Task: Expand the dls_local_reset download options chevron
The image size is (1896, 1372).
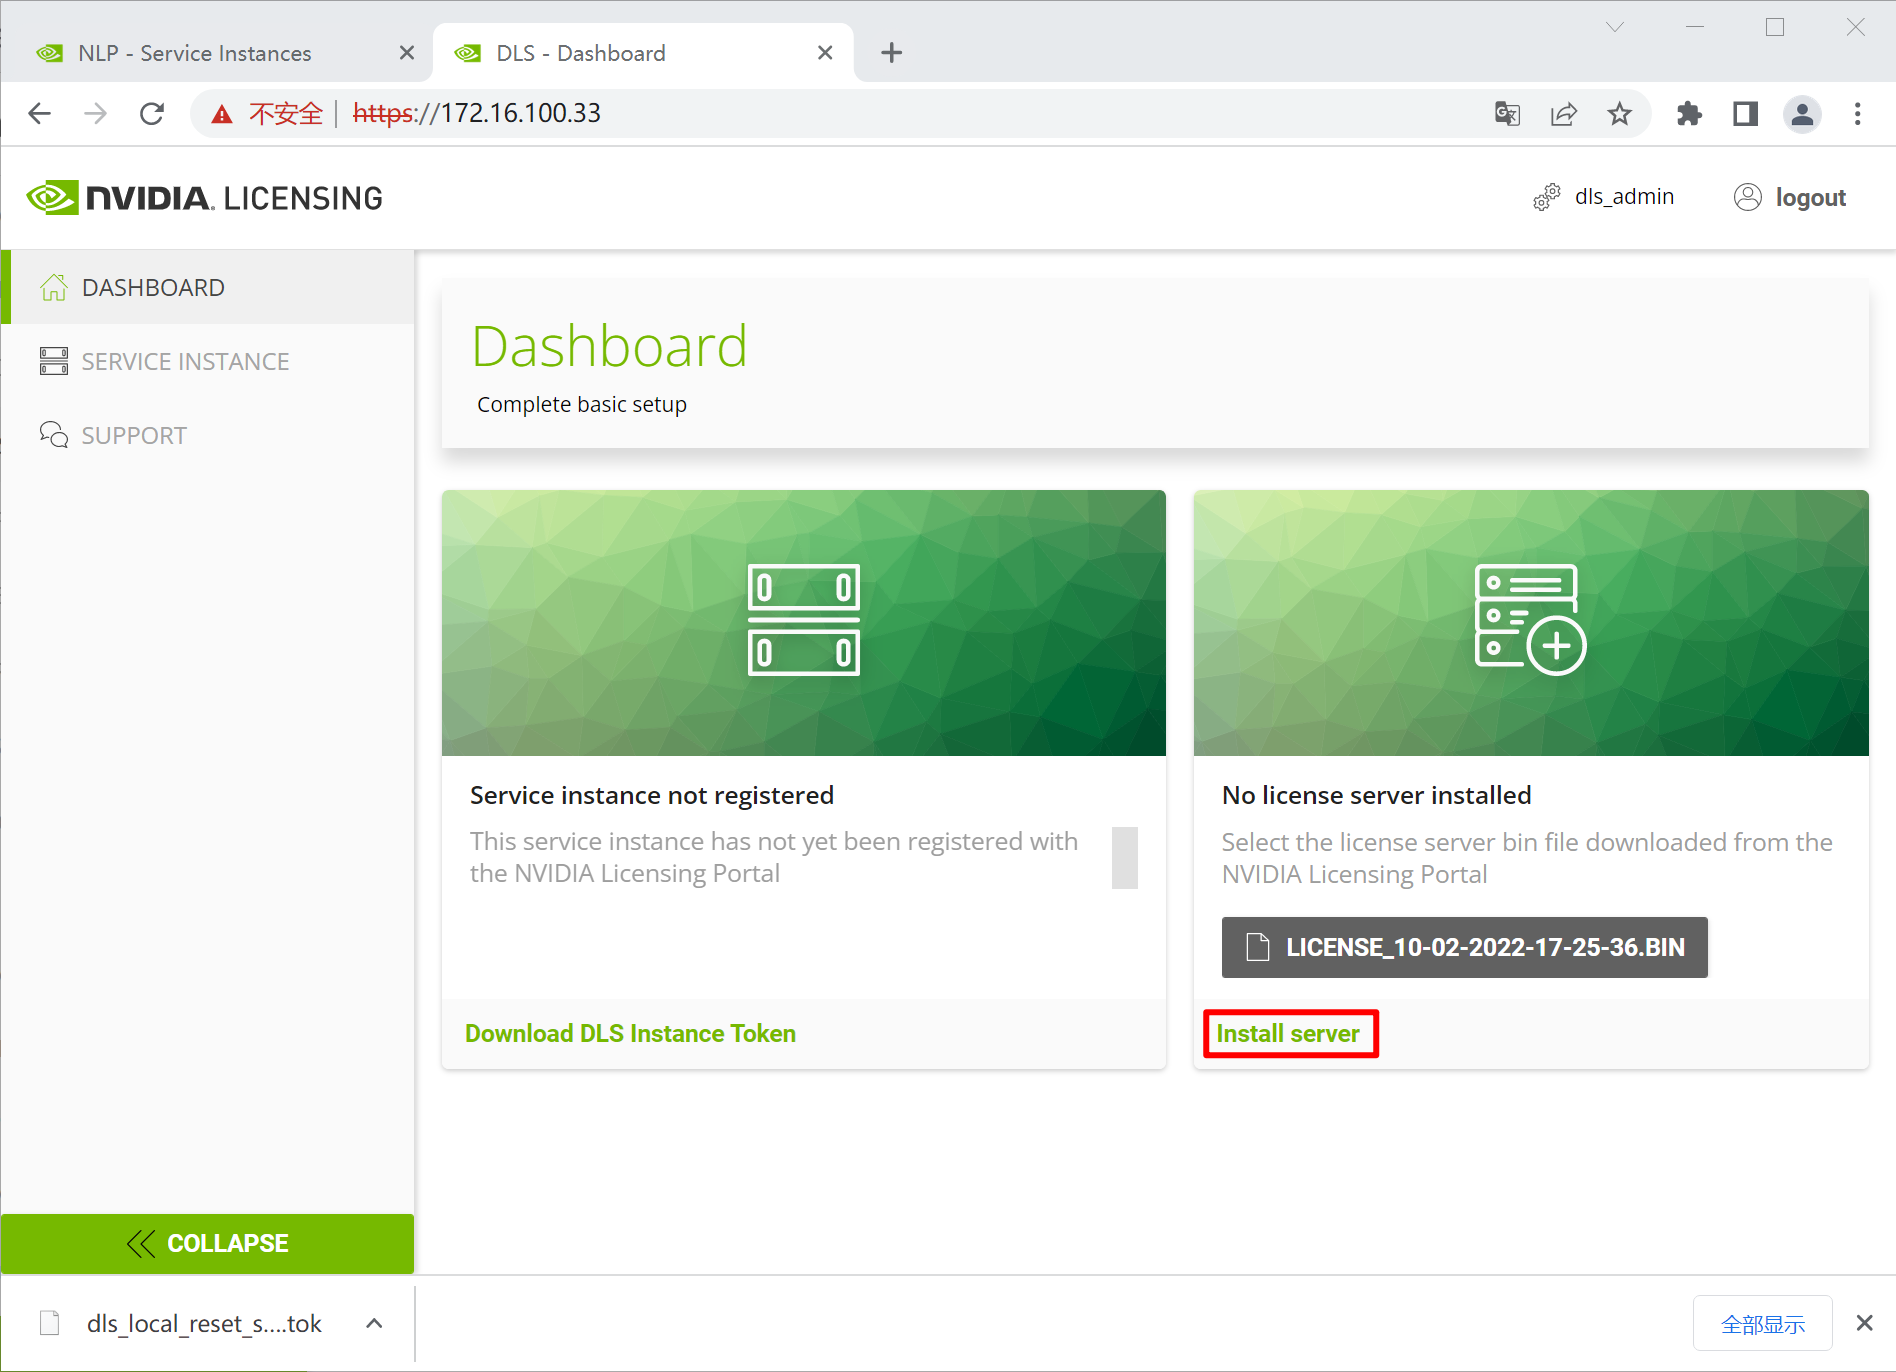Action: (374, 1323)
